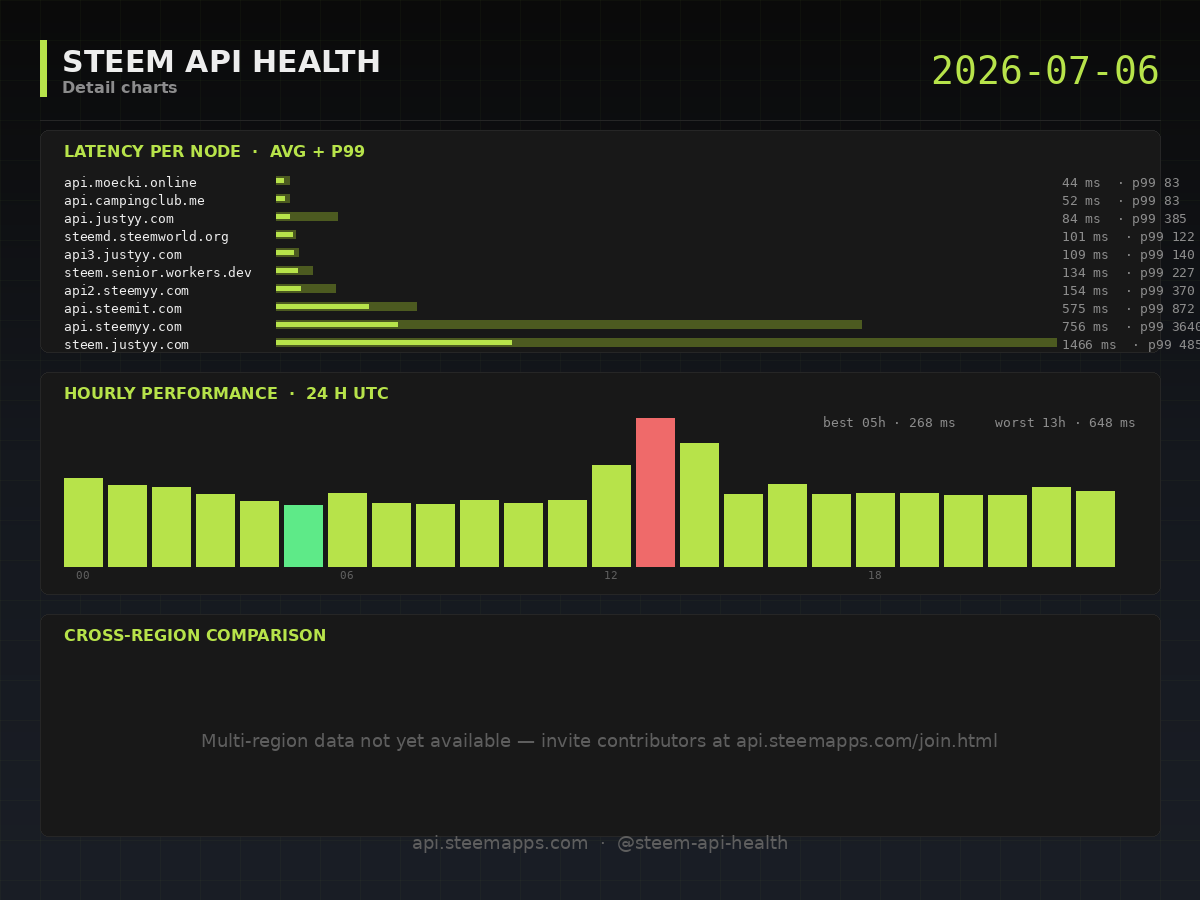Click the 154 ms p99 370 value
Image resolution: width=1200 pixels, height=900 pixels.
coord(1129,291)
